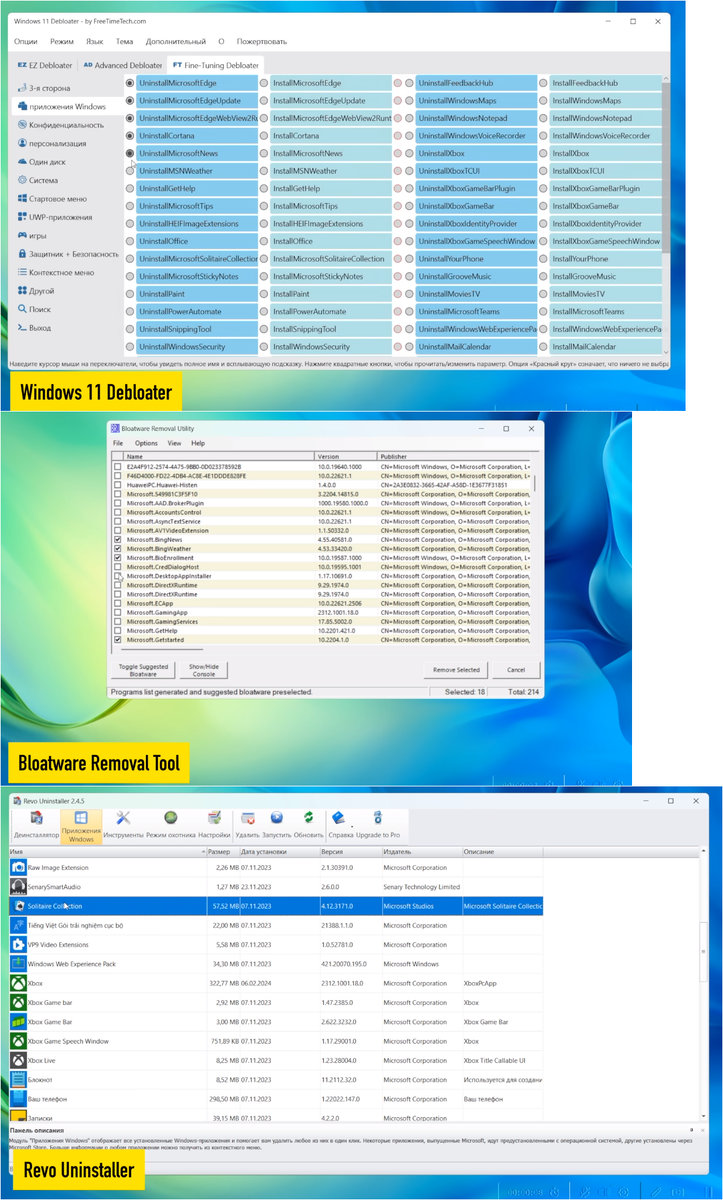
Task: Click Windows Web Experience Pack icon
Action: click(x=18, y=964)
